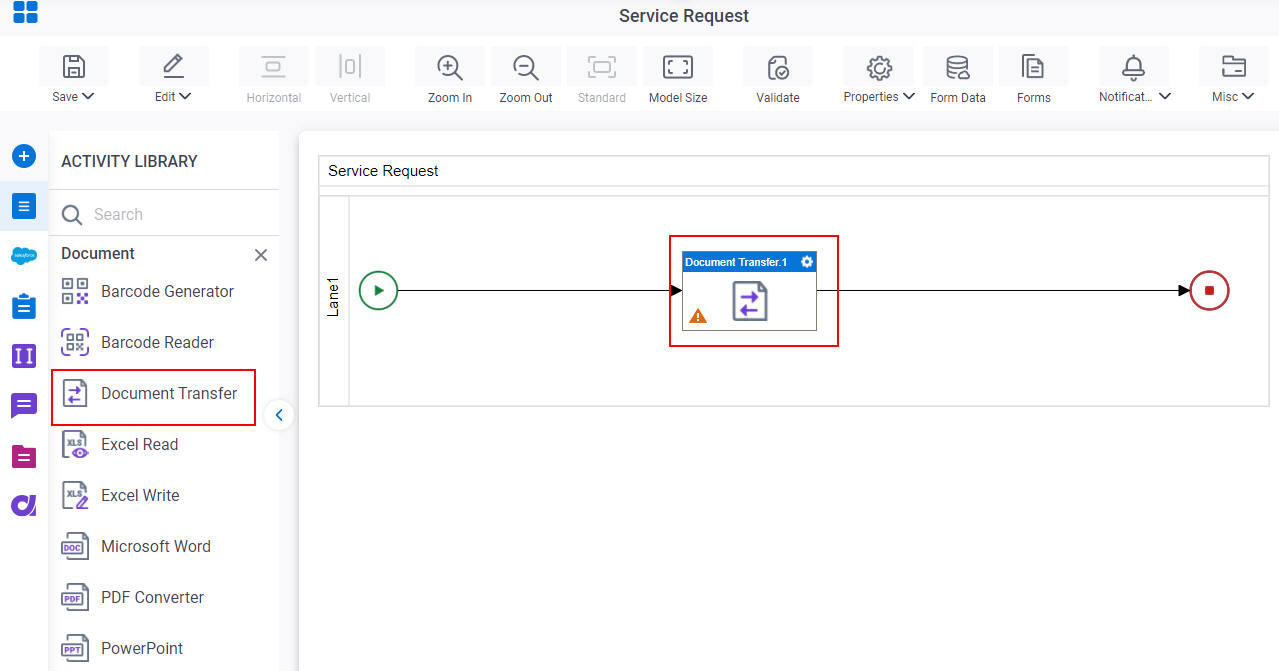The image size is (1279, 671).
Task: Close the Document category
Action: pyautogui.click(x=261, y=255)
